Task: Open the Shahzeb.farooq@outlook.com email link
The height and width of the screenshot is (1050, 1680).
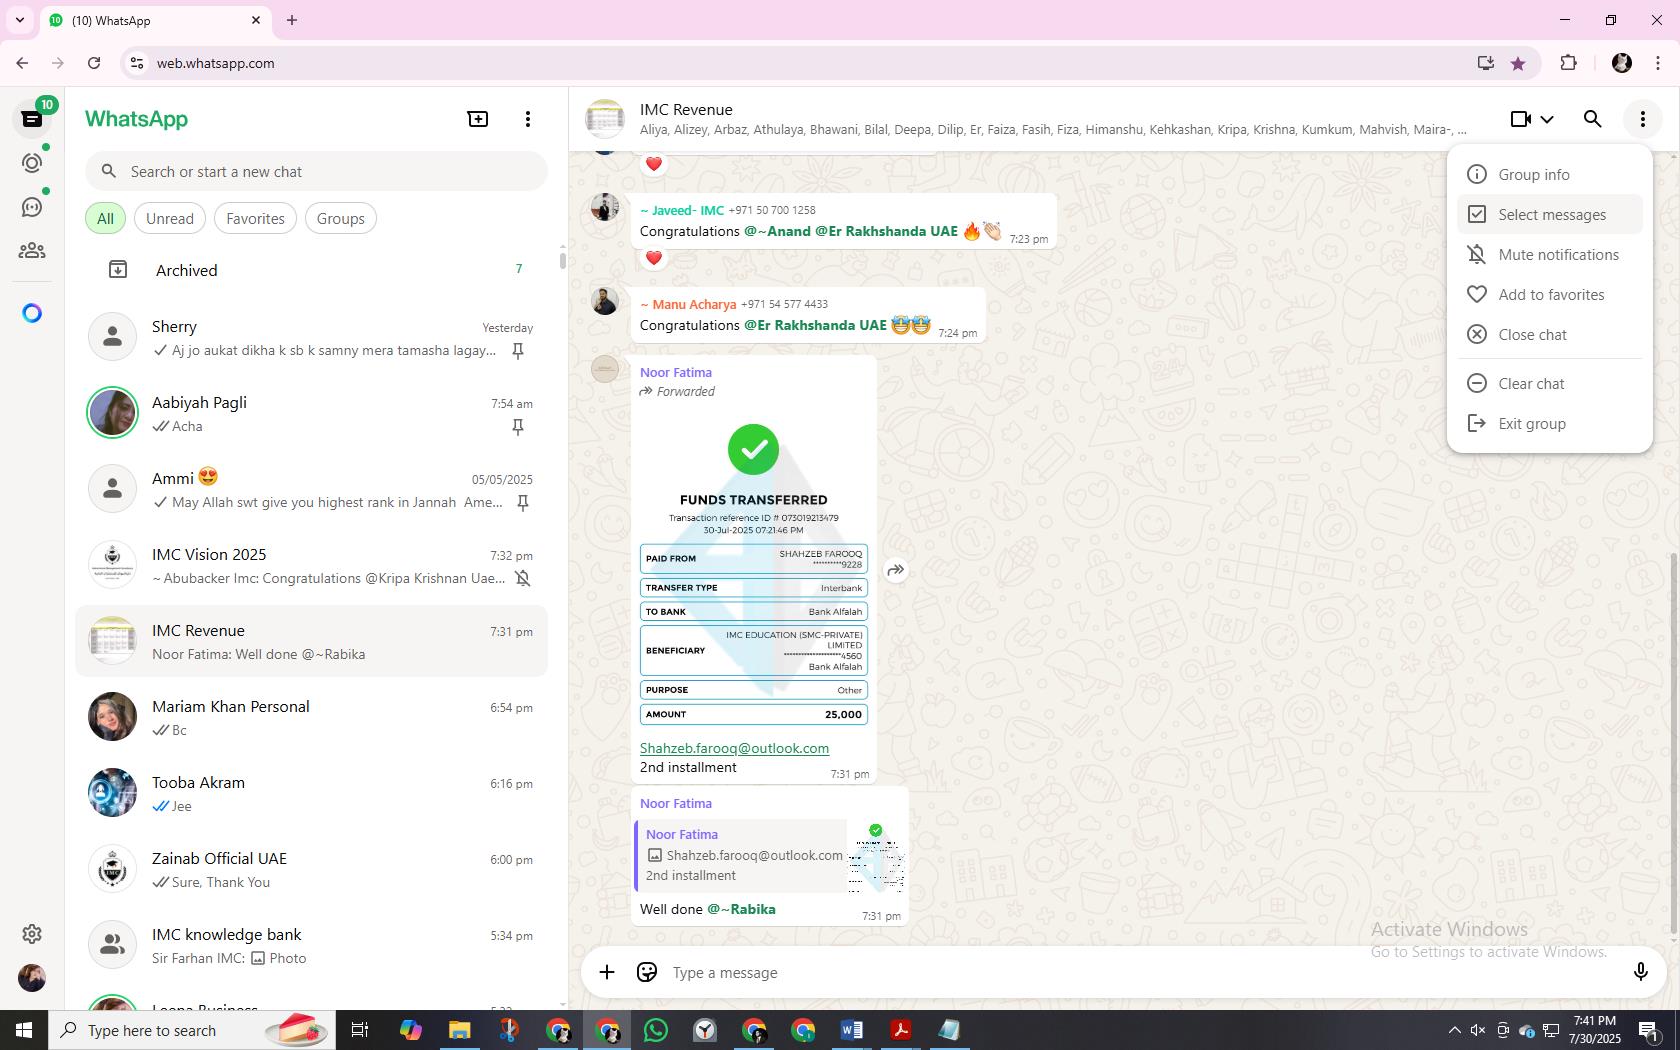Action: [734, 748]
